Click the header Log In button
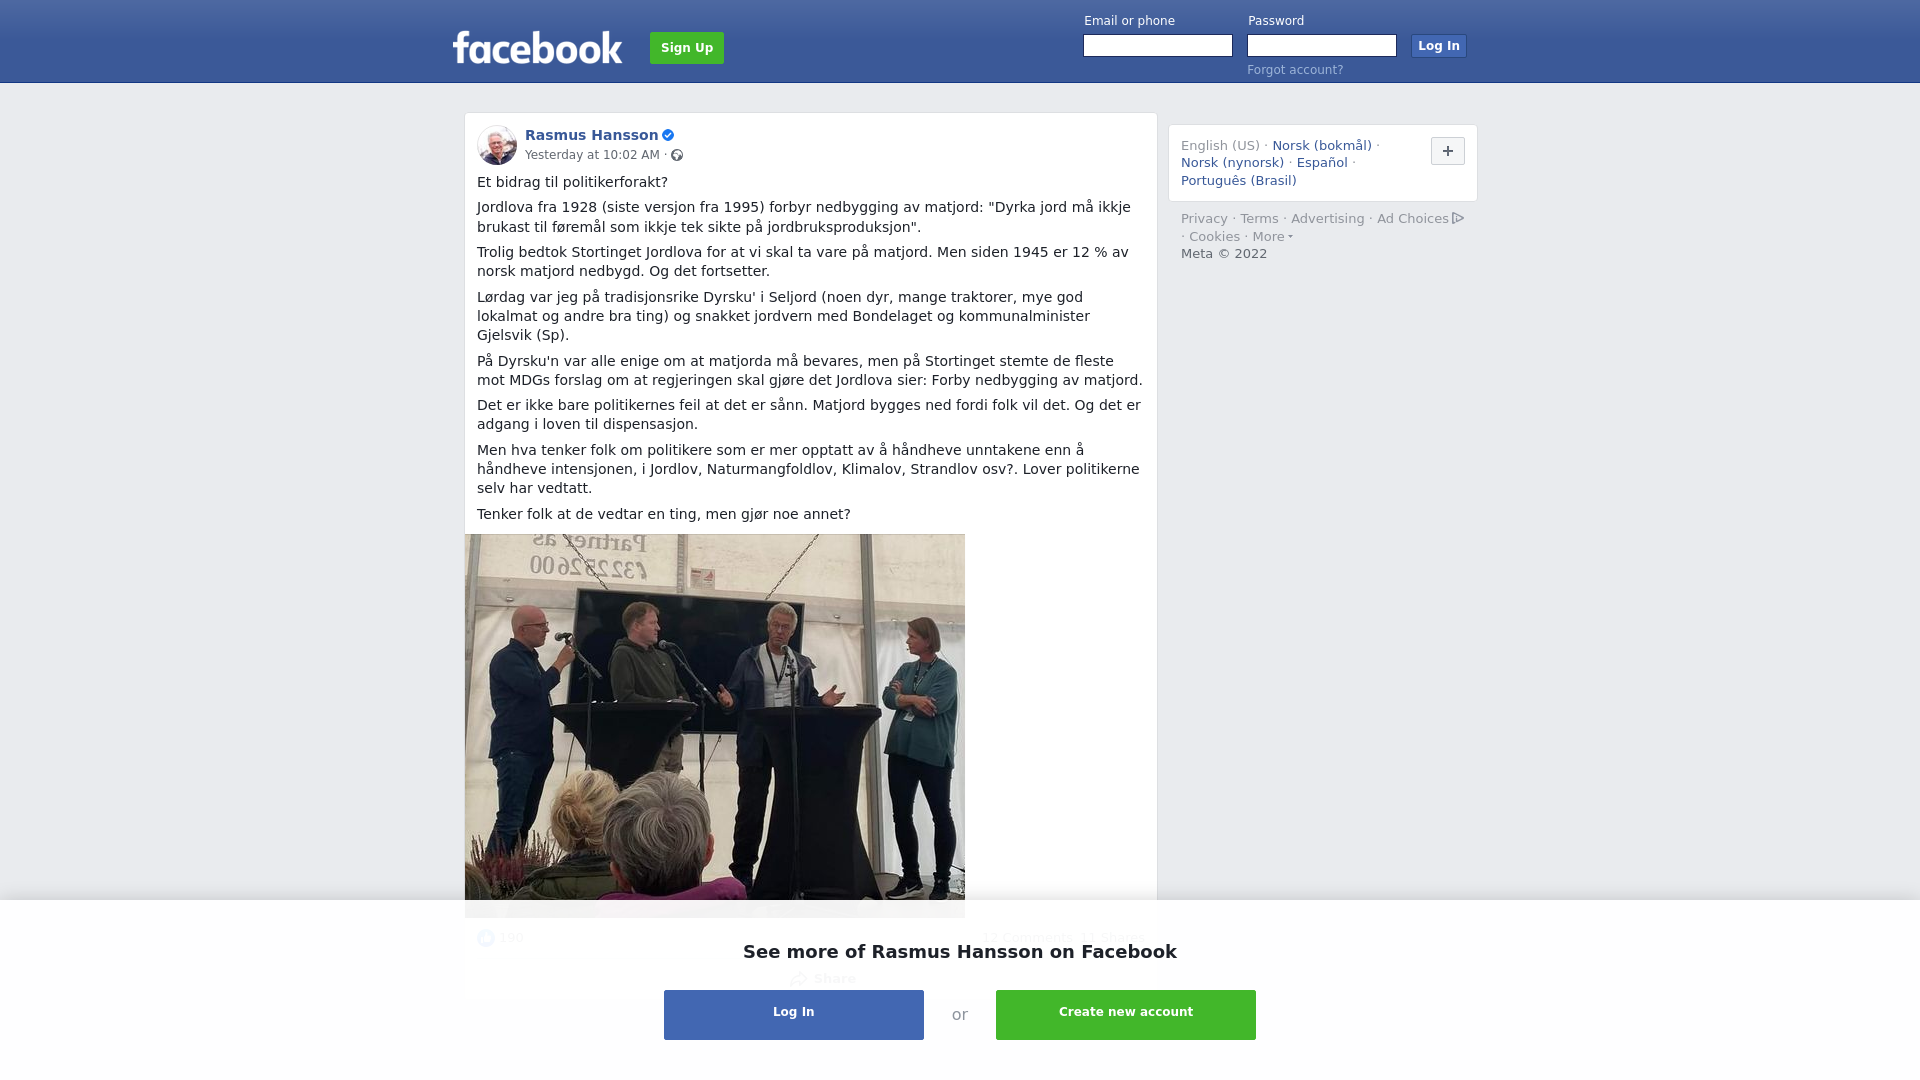1920x1080 pixels. (x=1438, y=46)
